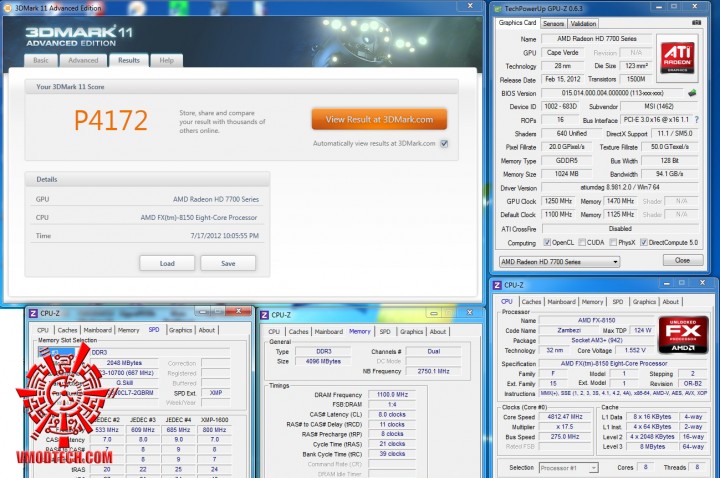Screen dimensions: 720x478
Task: Click the GPU-Z screenshot camera icon
Action: pyautogui.click(x=696, y=22)
